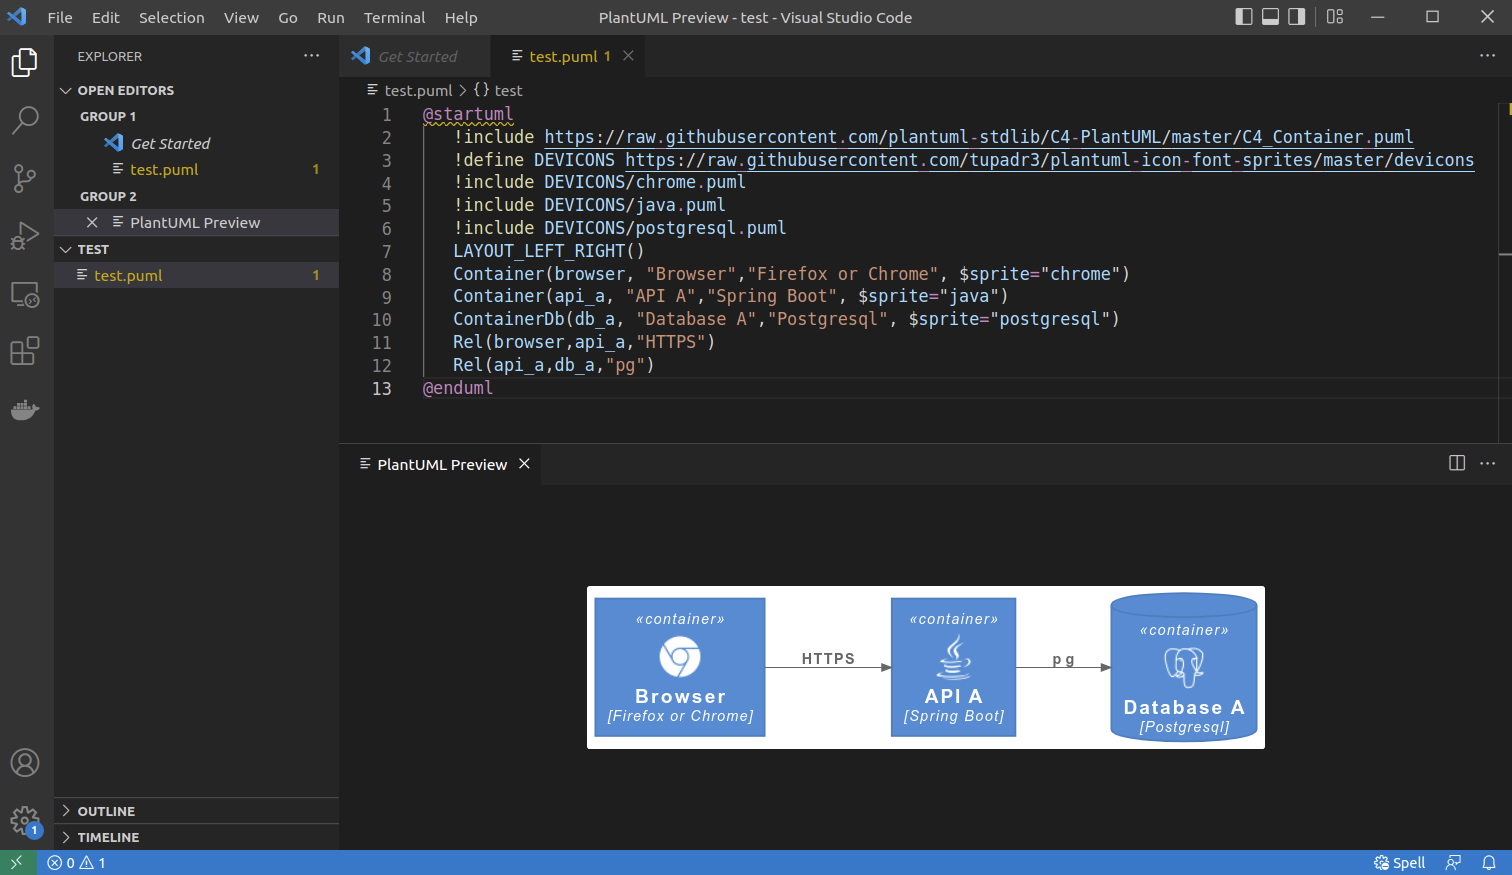Open the Help menu
1512x875 pixels.
(x=461, y=17)
